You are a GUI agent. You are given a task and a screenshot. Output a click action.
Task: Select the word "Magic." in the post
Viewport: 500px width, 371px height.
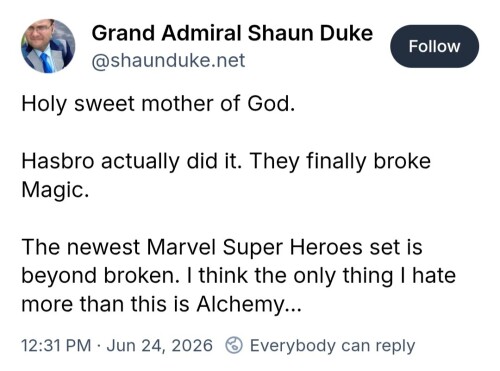pos(55,191)
